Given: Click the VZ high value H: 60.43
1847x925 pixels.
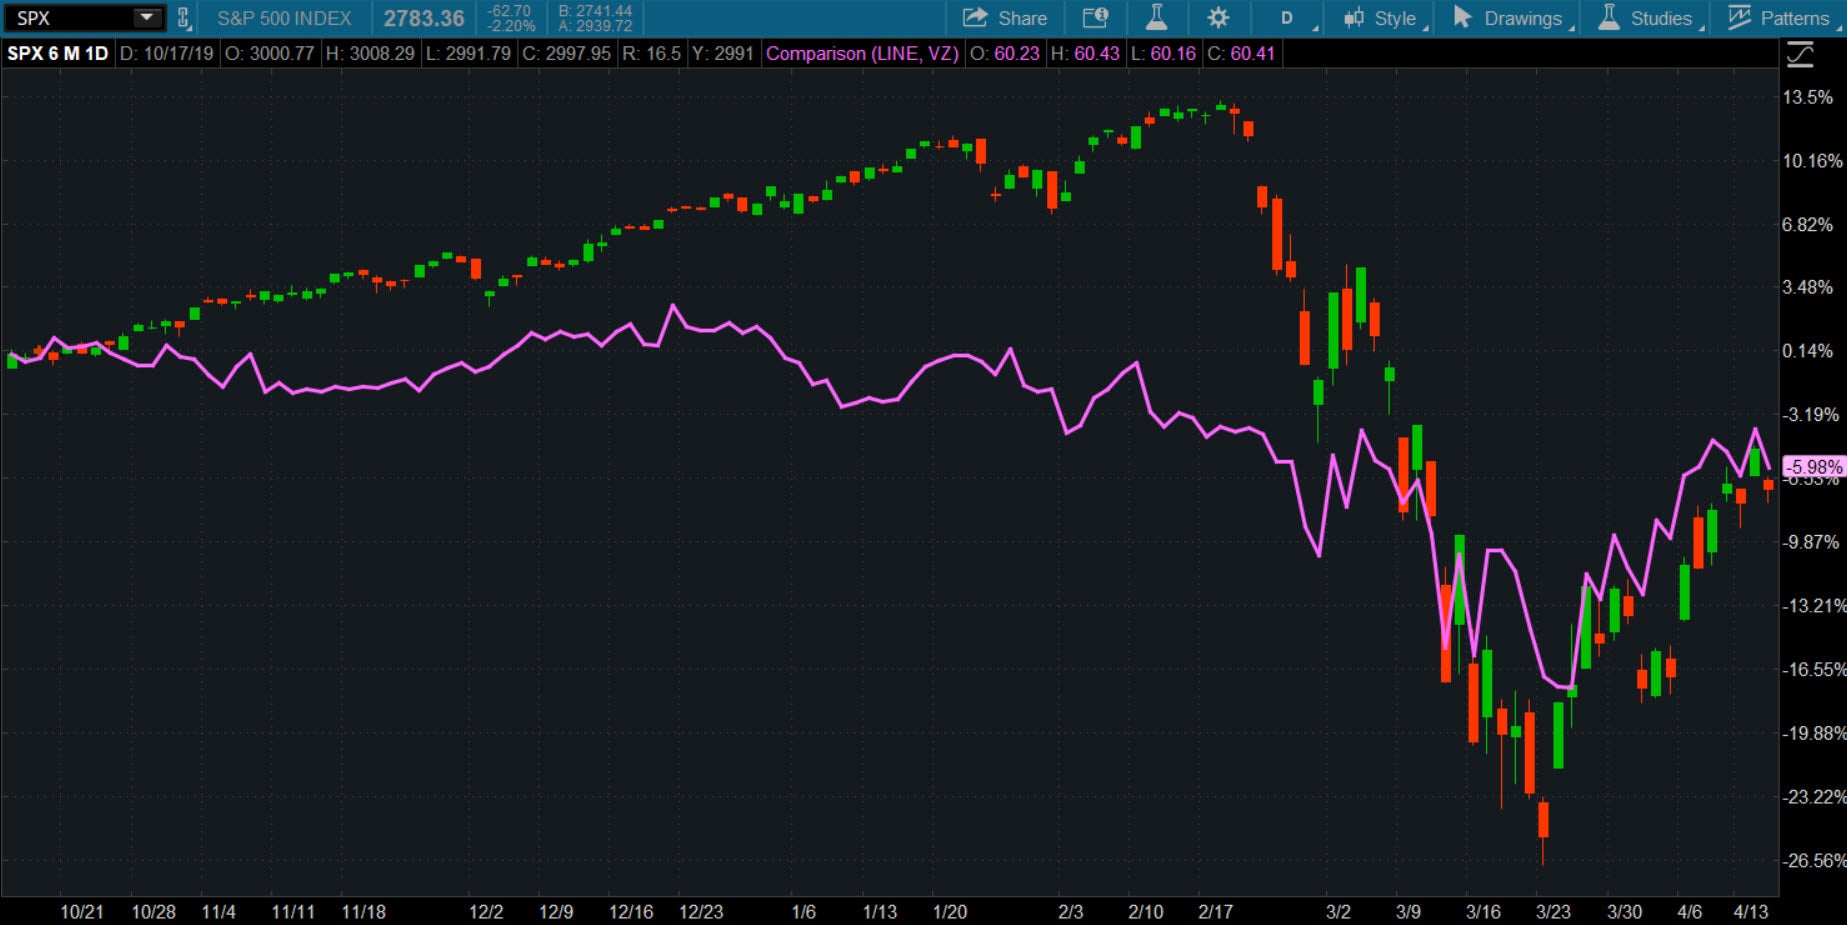Looking at the screenshot, I should (x=1085, y=53).
